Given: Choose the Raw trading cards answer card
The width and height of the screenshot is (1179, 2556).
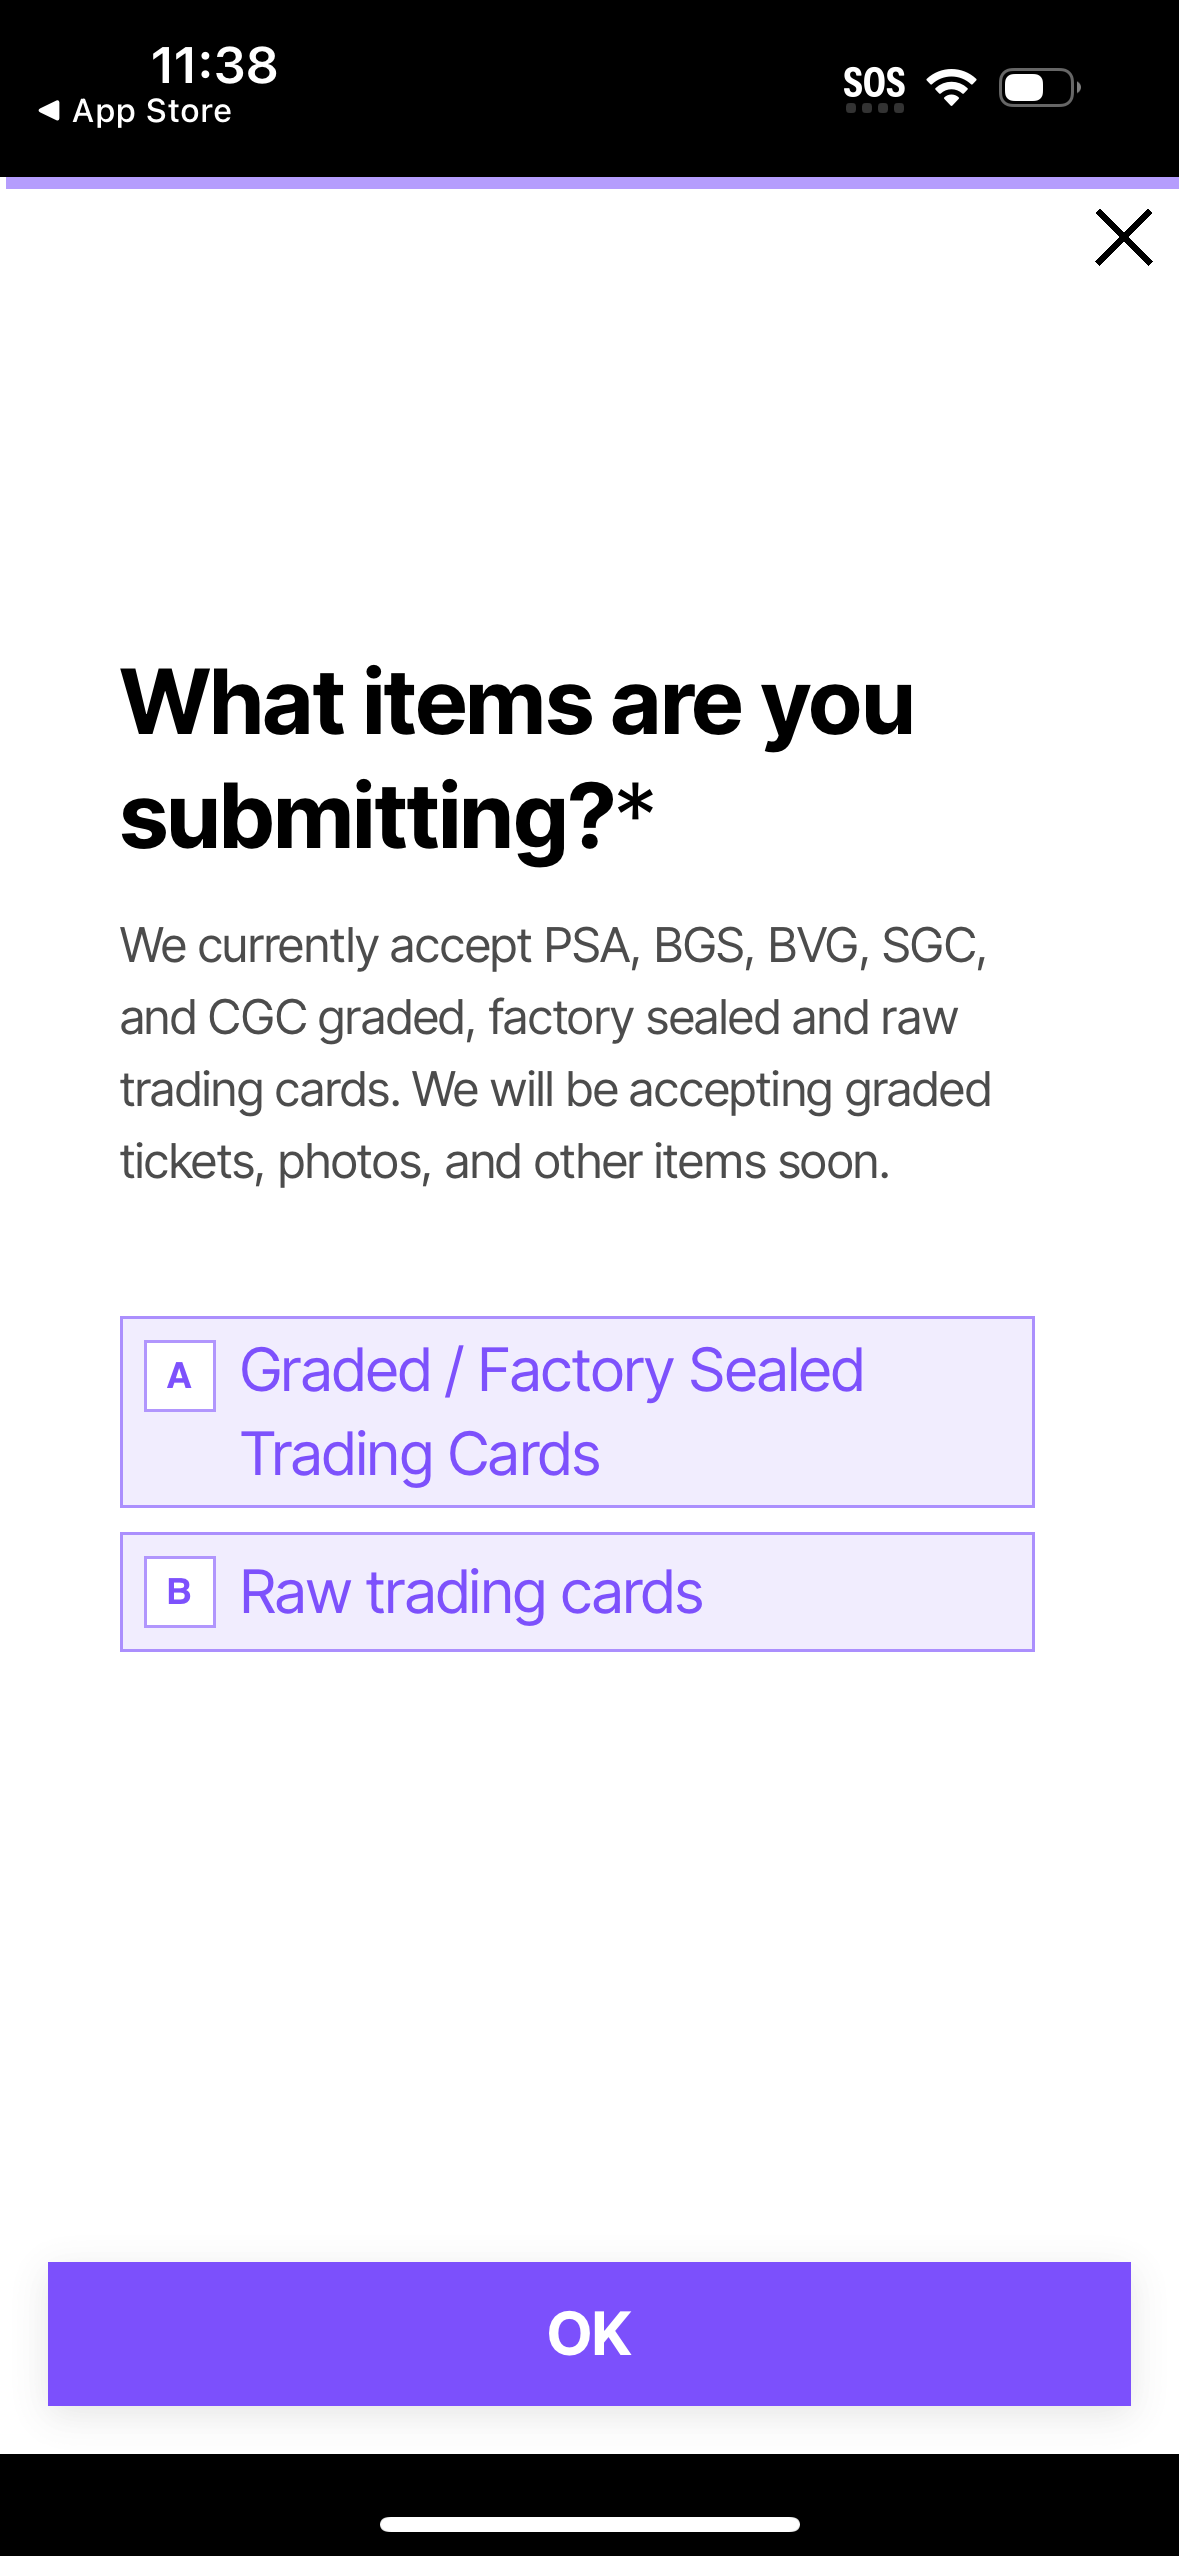Looking at the screenshot, I should [x=577, y=1591].
